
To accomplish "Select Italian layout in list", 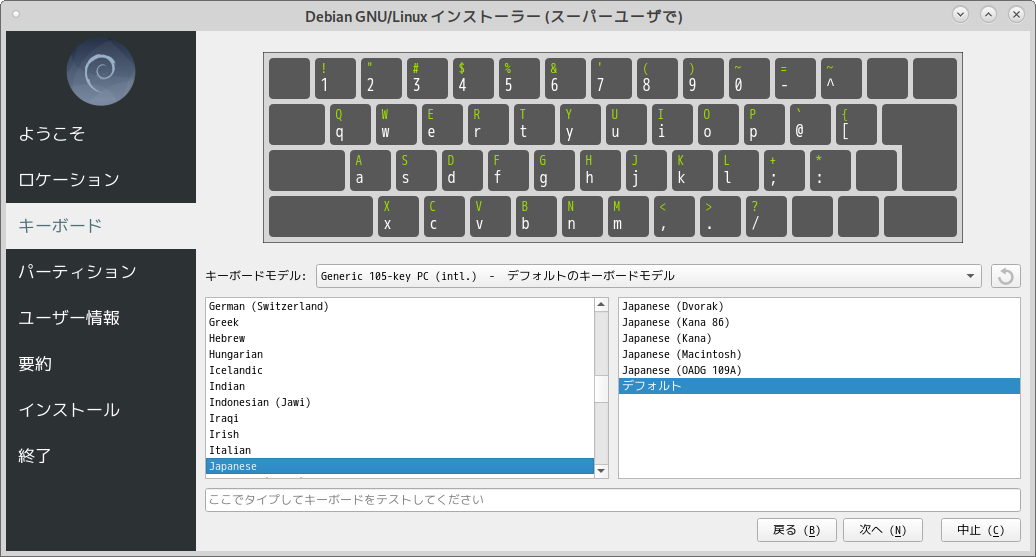I will 400,451.
